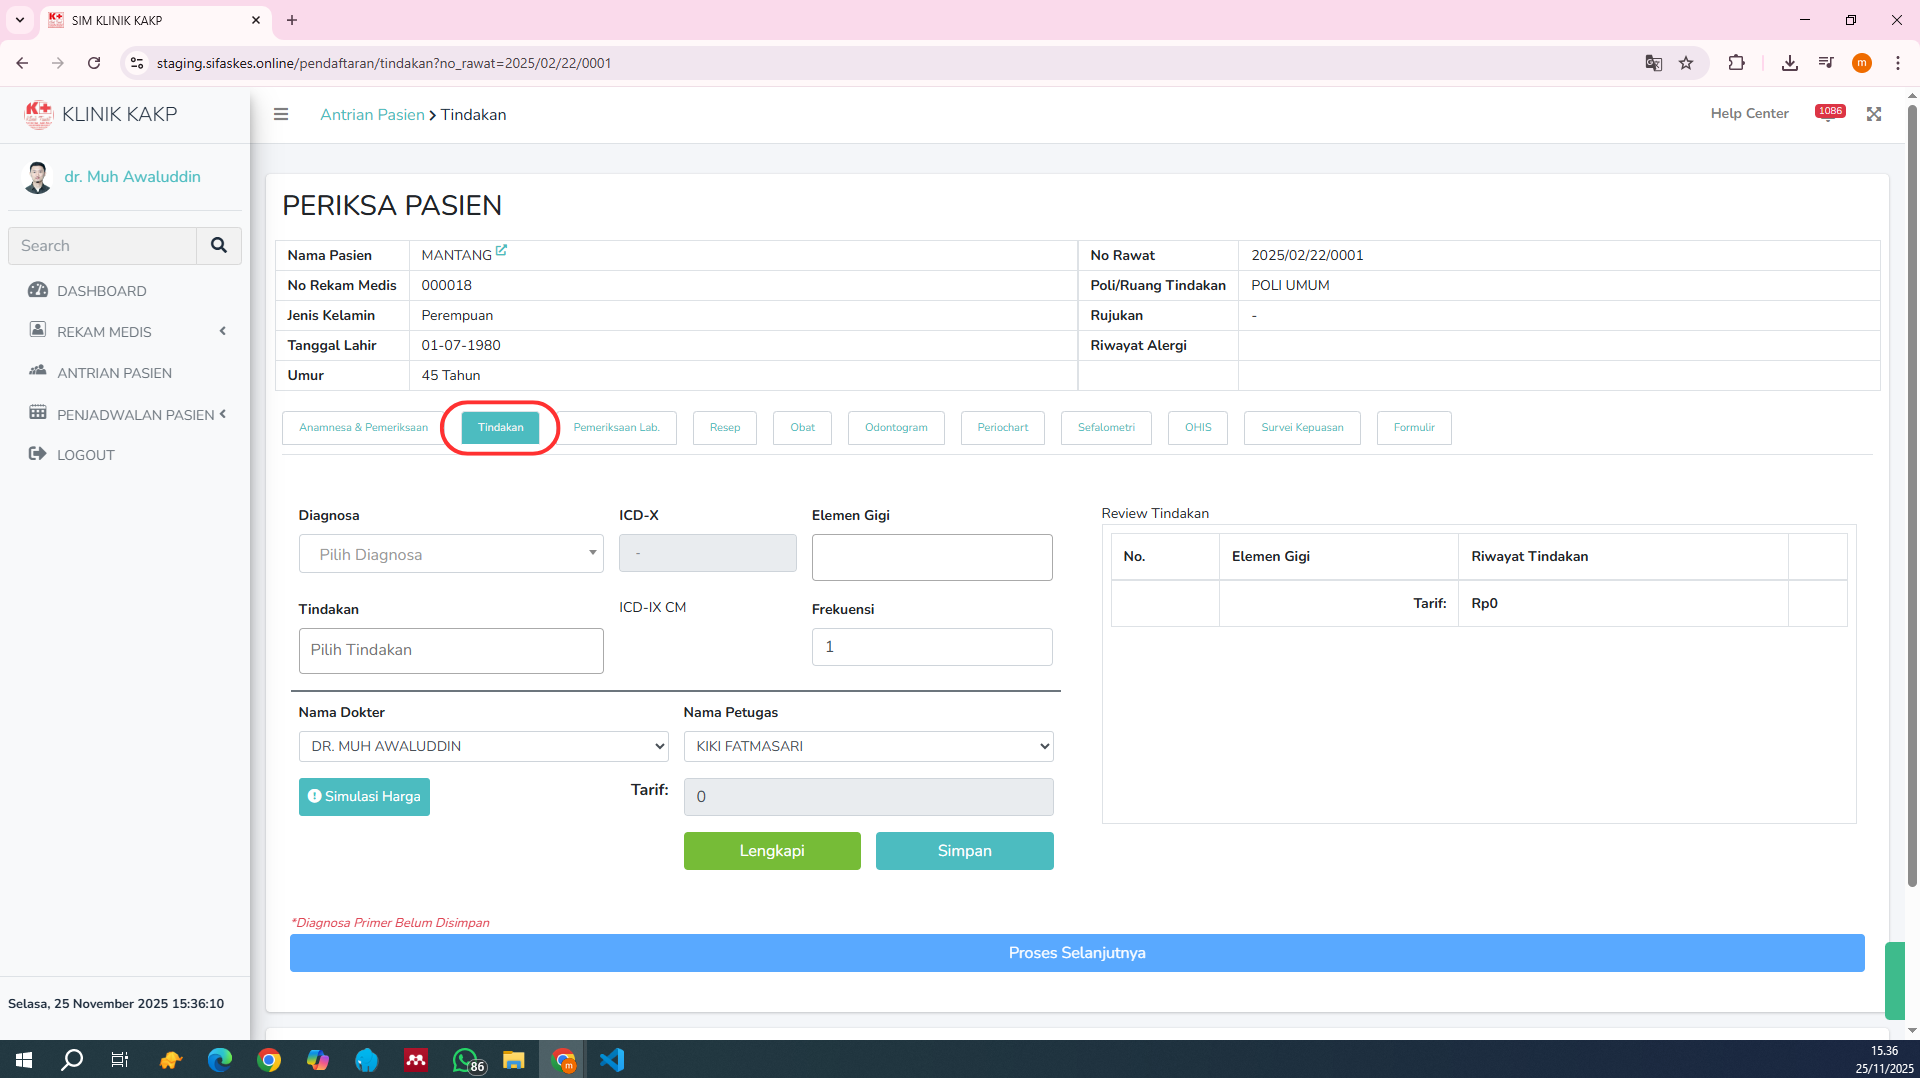Screen dimensions: 1920x1080
Task: Open patient MANTANG external link icon
Action: [501, 251]
